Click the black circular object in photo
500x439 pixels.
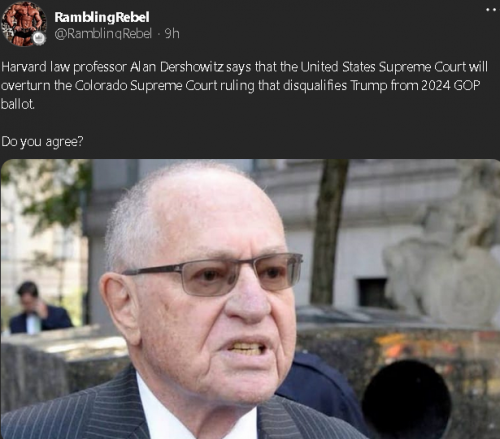pyautogui.click(x=407, y=399)
